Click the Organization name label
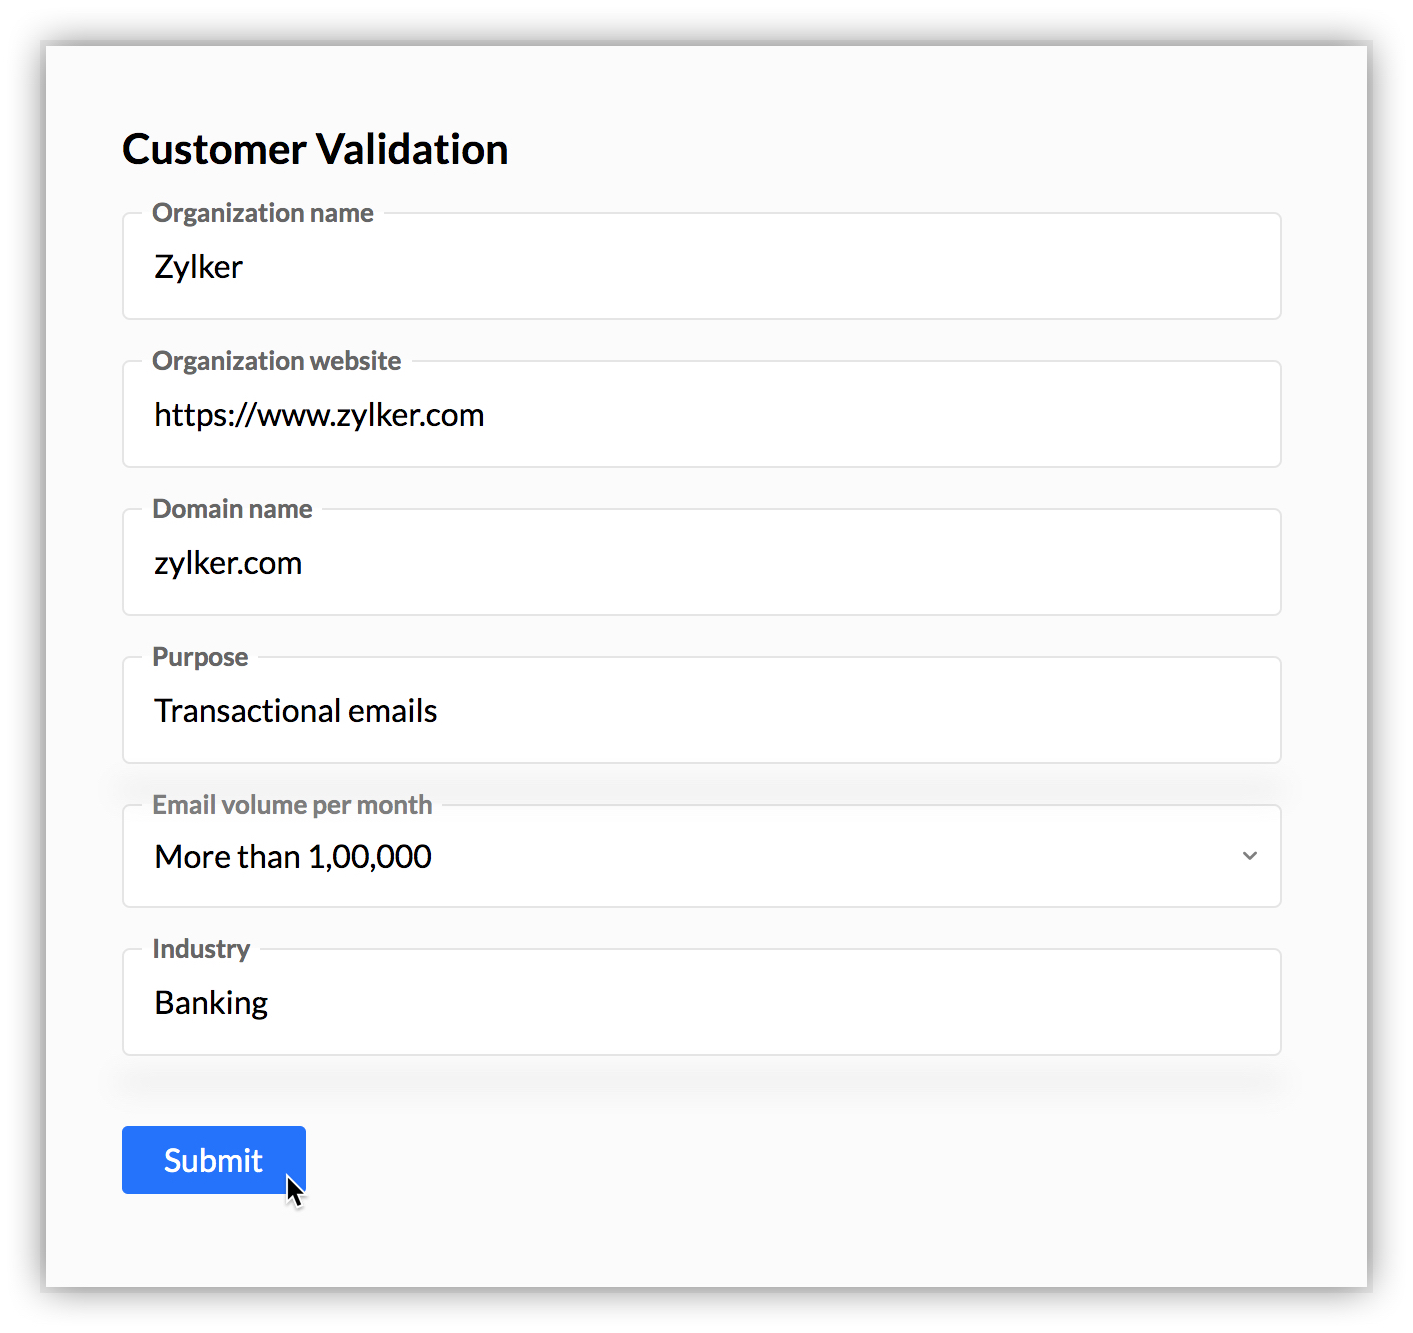Viewport: 1413px width, 1333px height. (263, 213)
